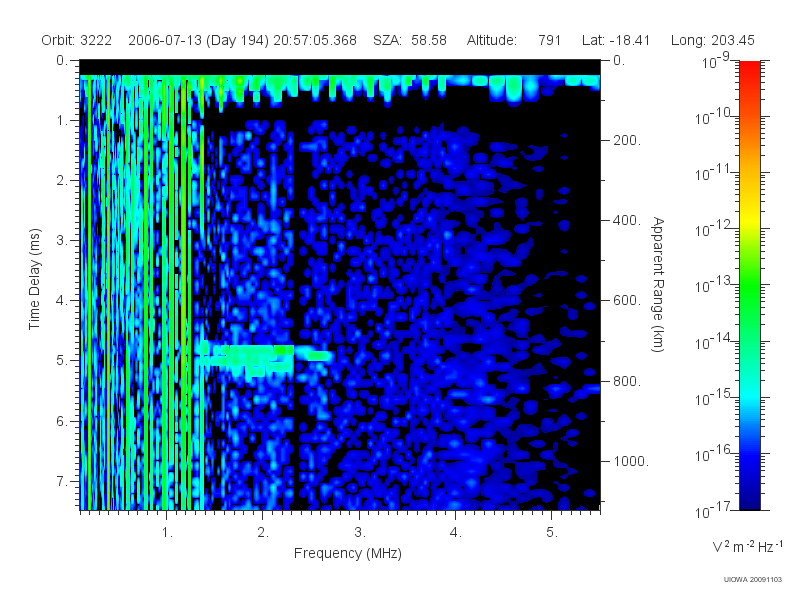Click the 800. tick on apparent range axis
The image size is (800, 600).
[627, 381]
